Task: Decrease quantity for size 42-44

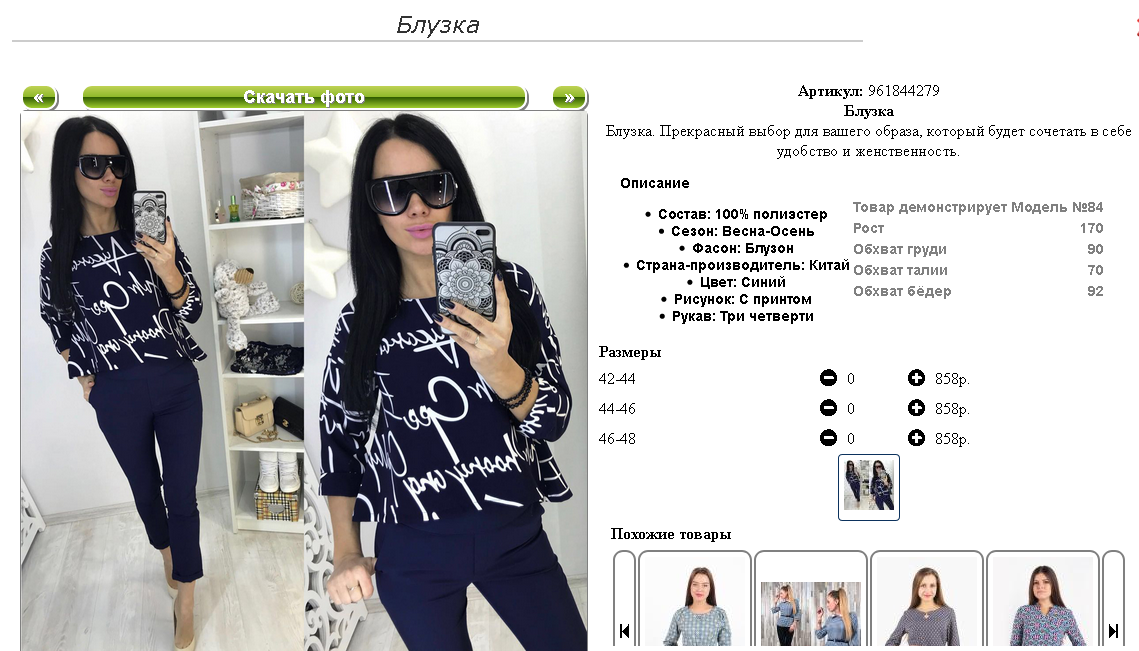Action: coord(828,378)
